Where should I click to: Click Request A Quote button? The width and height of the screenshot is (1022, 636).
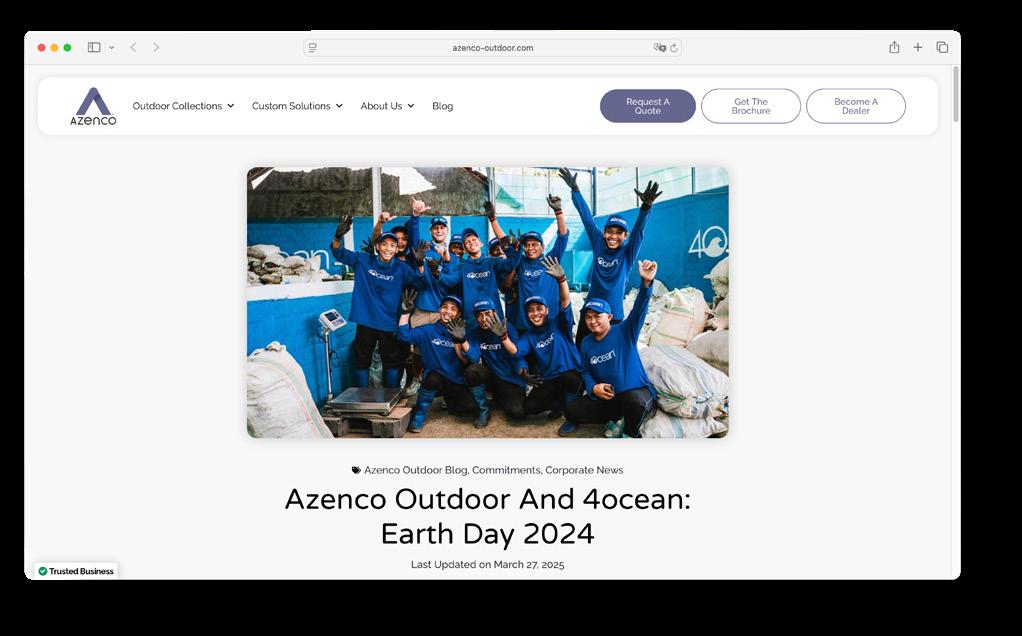coord(648,106)
